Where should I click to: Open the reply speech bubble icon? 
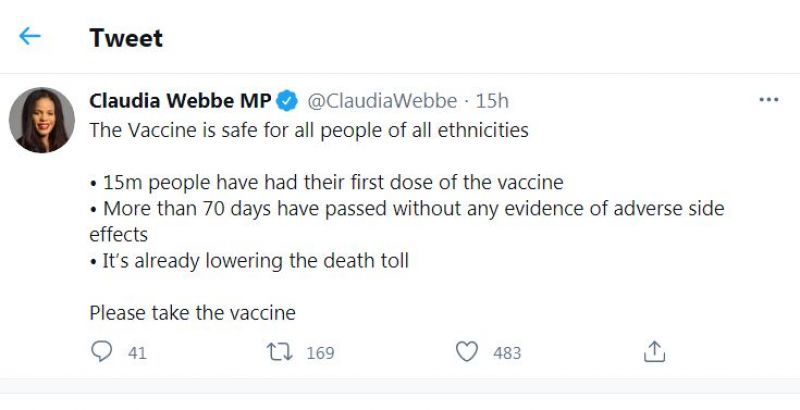[101, 352]
